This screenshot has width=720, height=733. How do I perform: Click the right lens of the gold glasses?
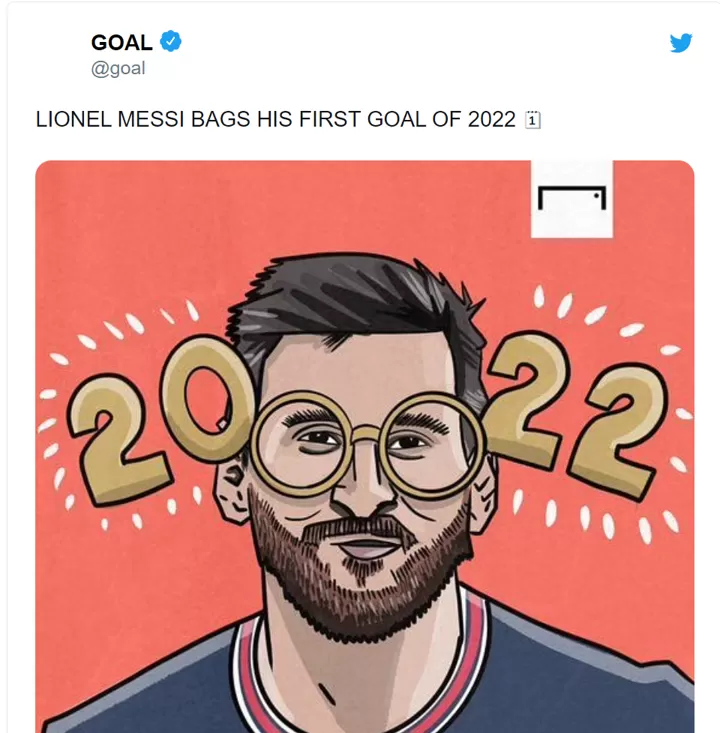click(430, 443)
